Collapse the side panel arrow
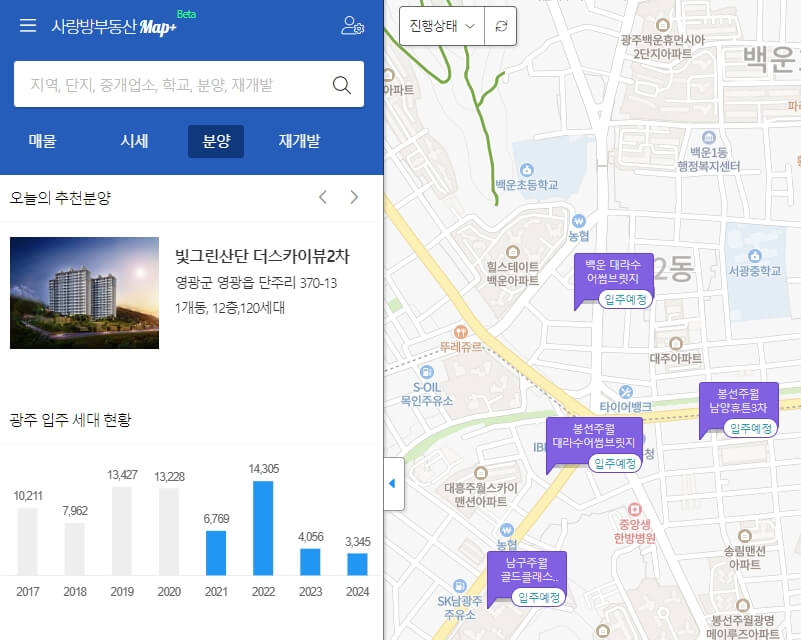The width and height of the screenshot is (801, 640). click(x=392, y=483)
